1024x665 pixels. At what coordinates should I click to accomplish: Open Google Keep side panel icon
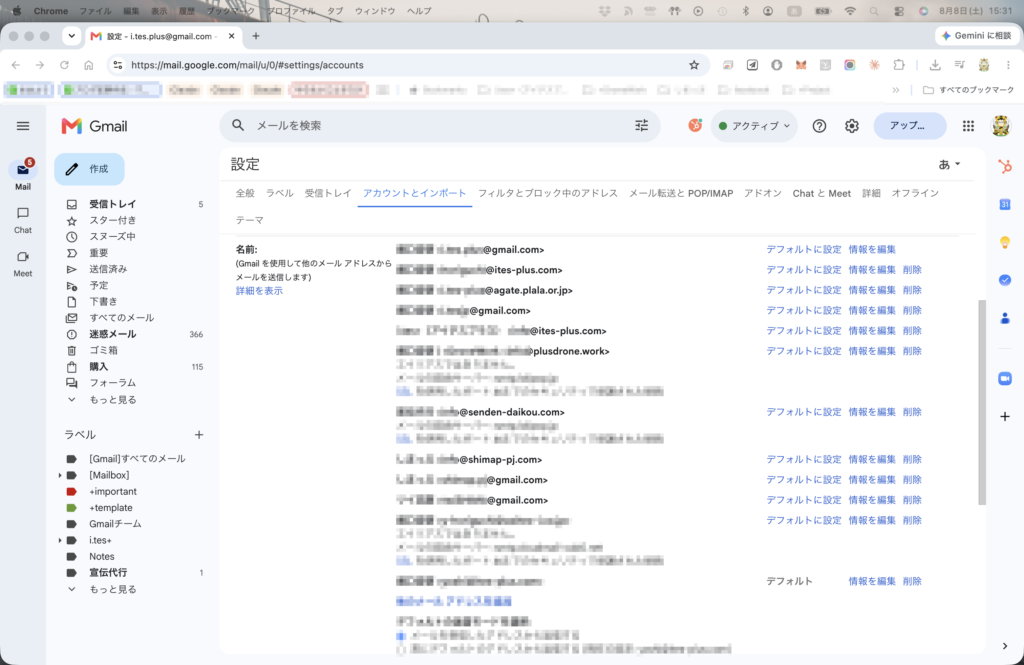(1004, 242)
